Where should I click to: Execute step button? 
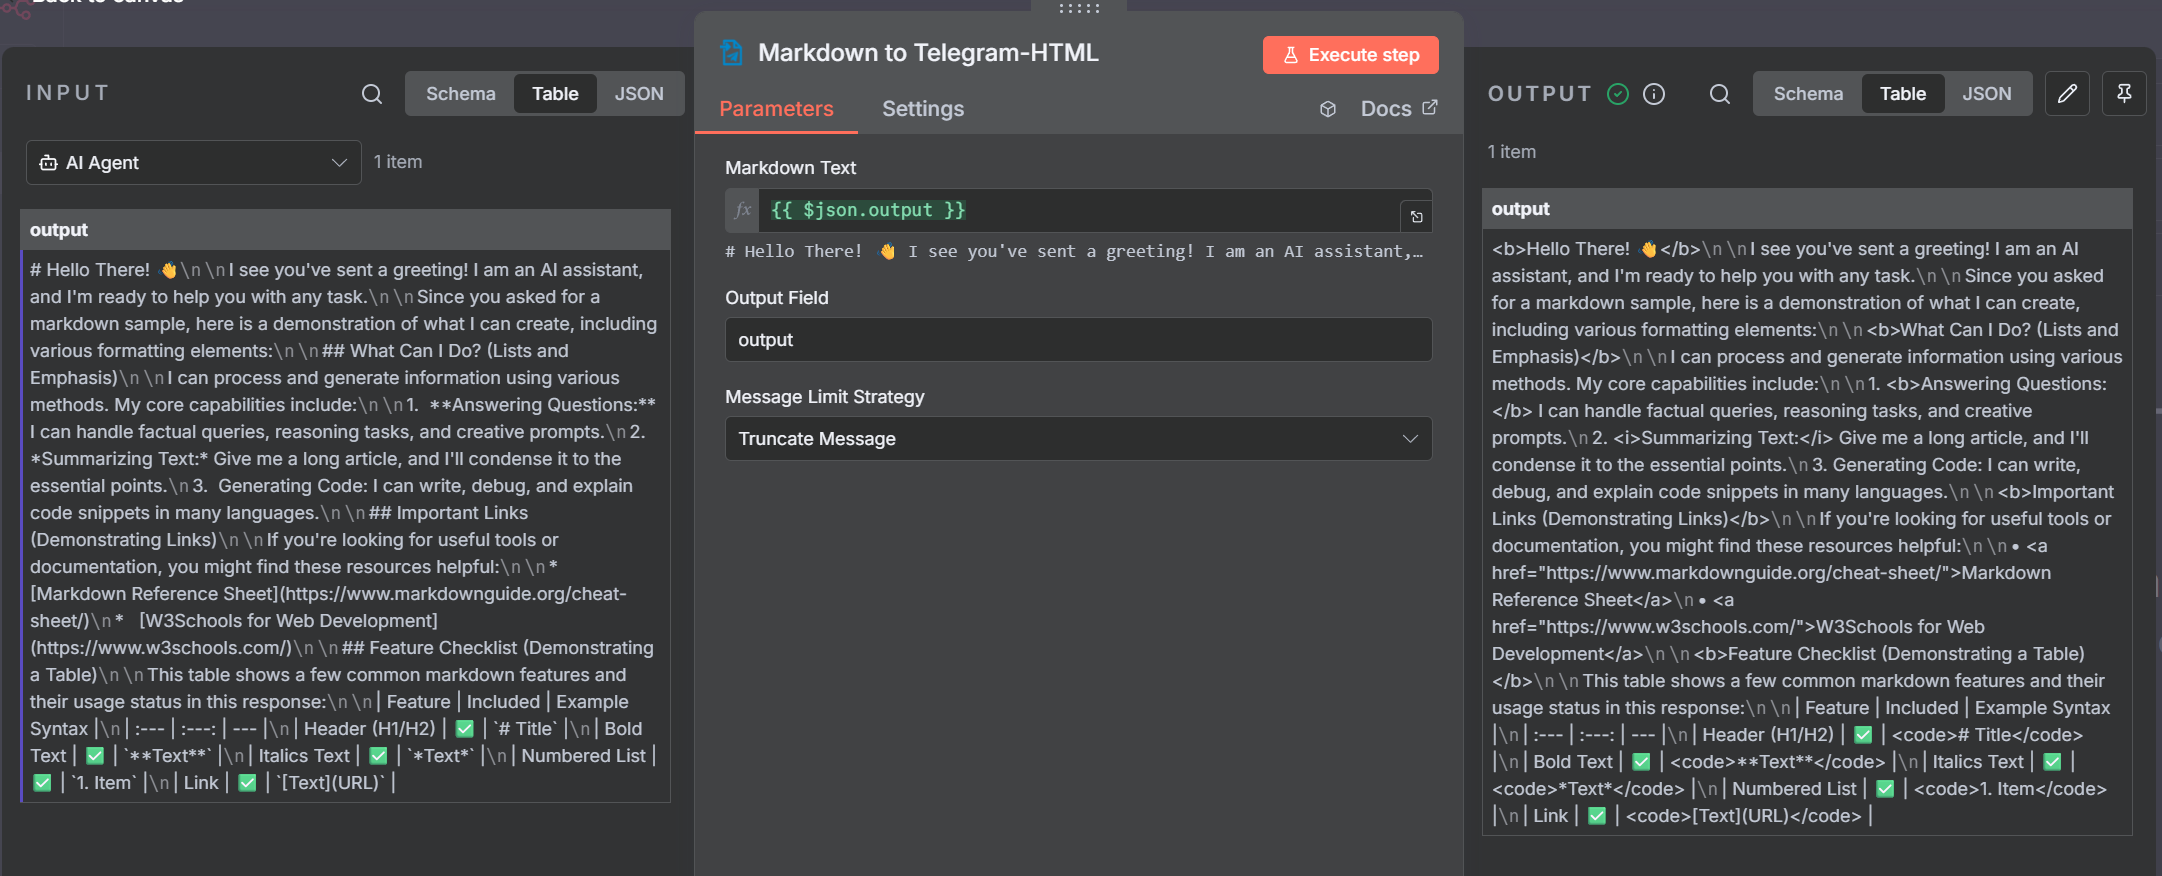pyautogui.click(x=1350, y=55)
